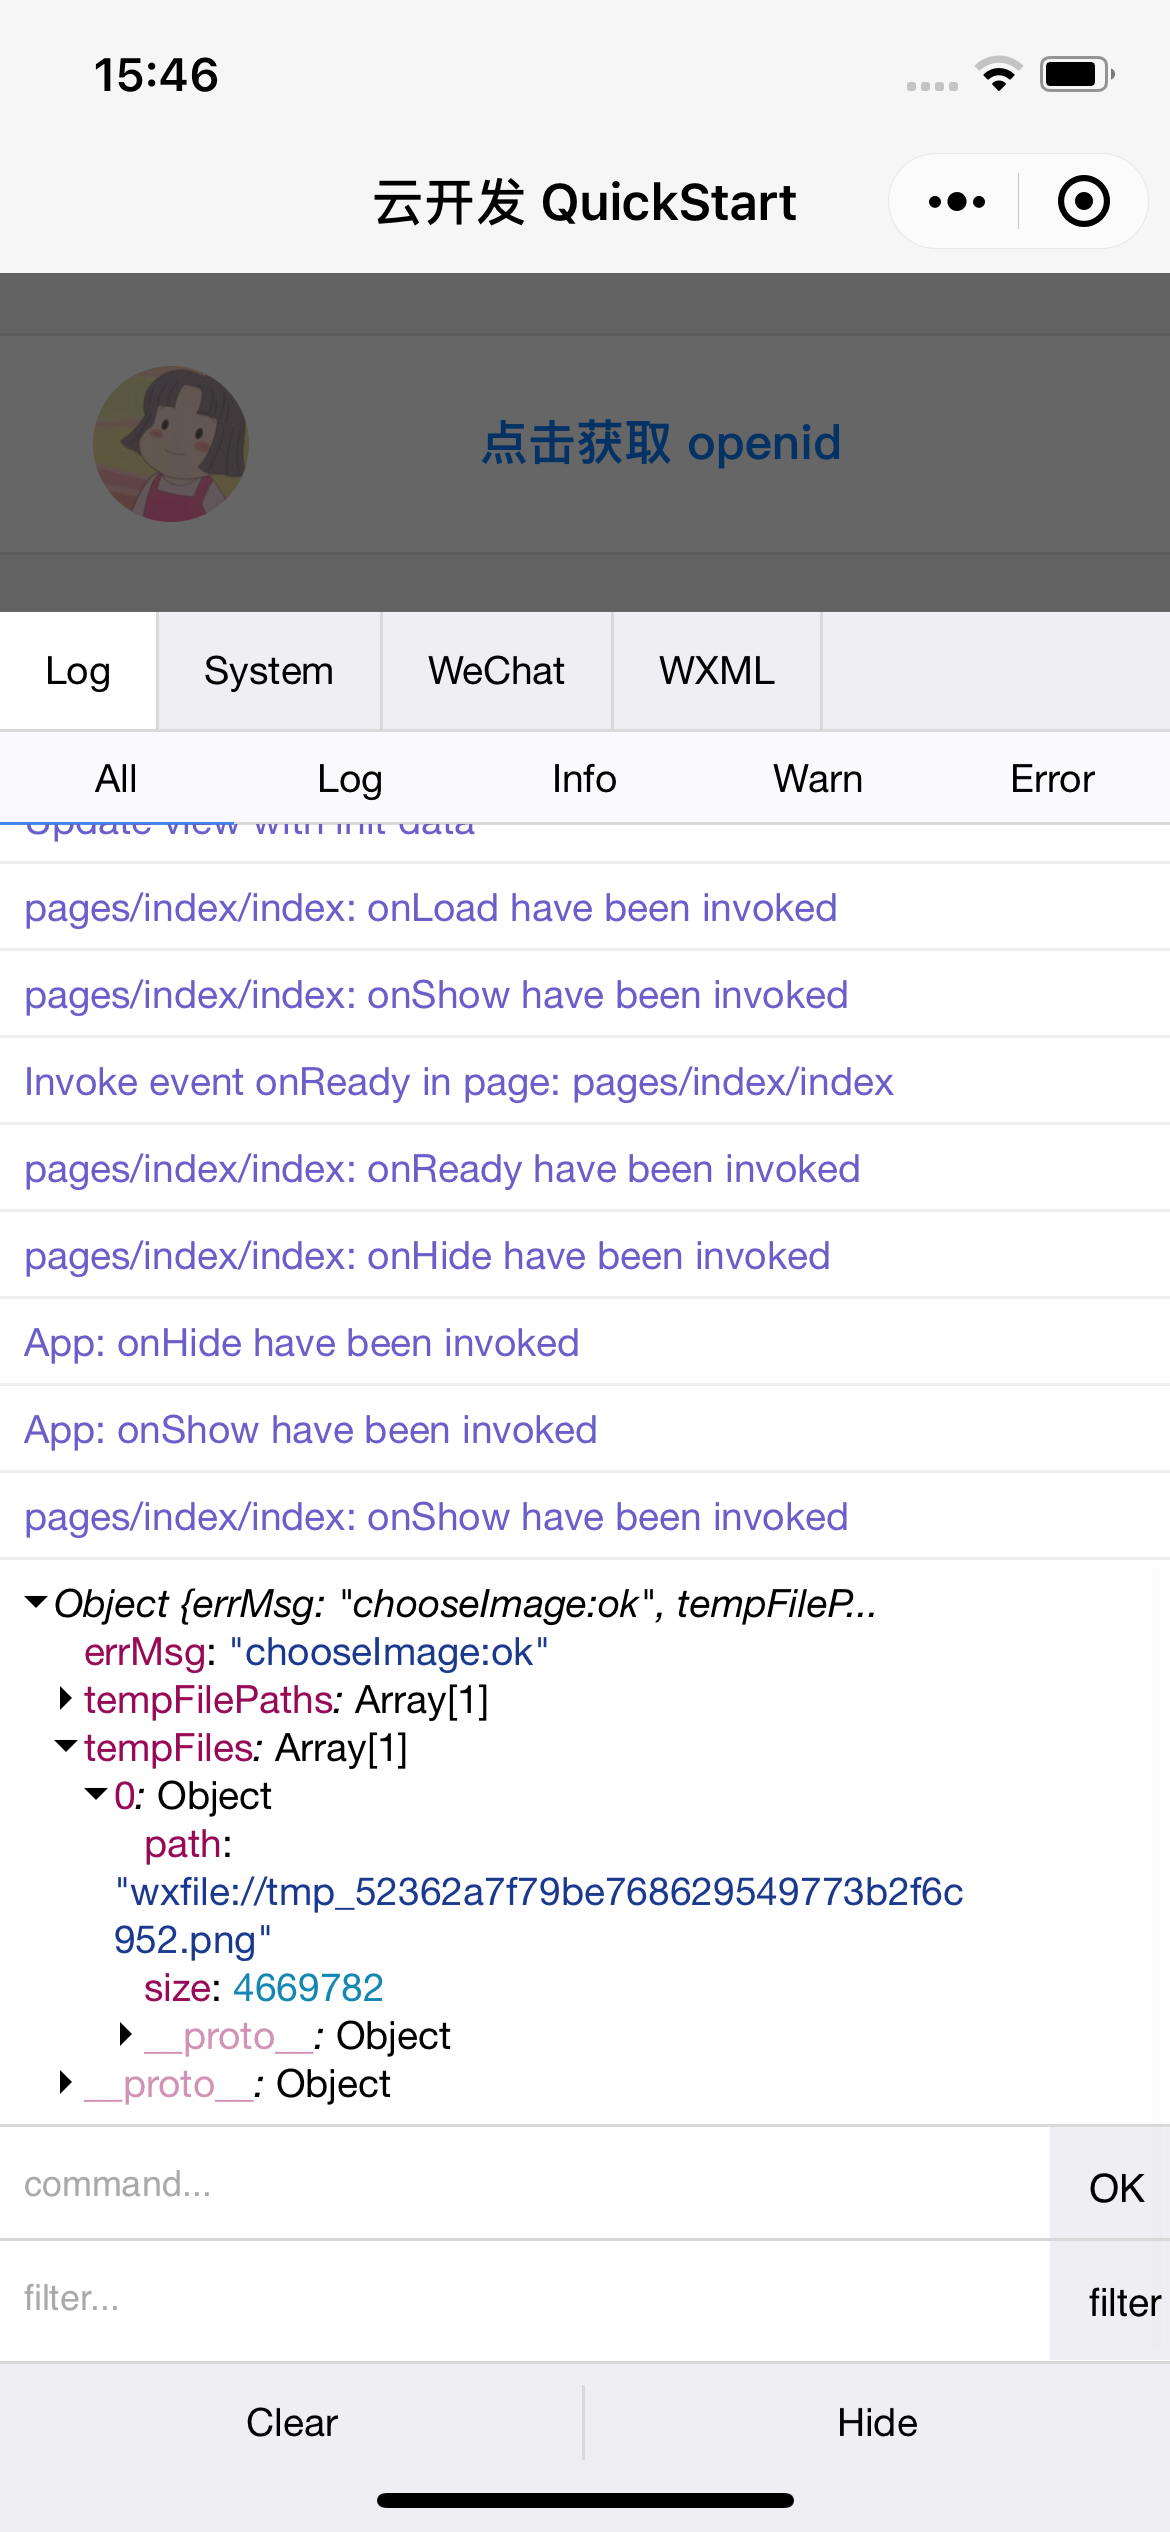Switch to the WeChat tab
This screenshot has width=1170, height=2532.
497,671
